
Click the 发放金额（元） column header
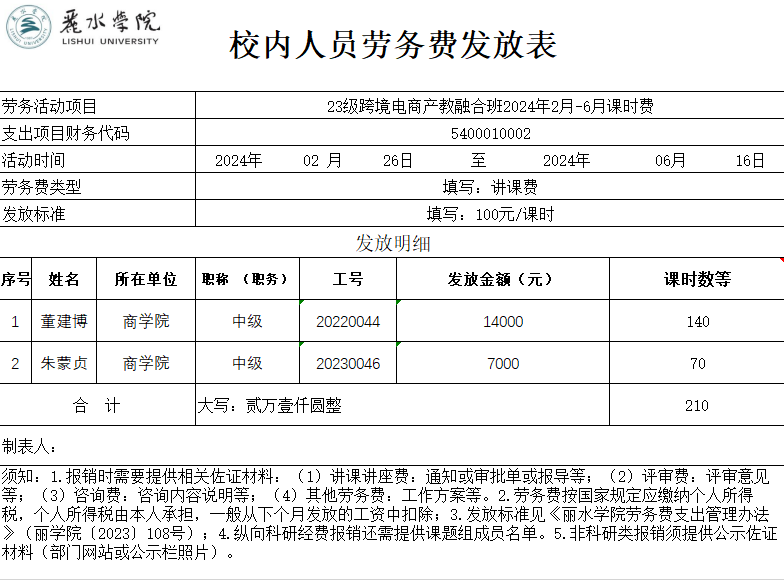[502, 279]
